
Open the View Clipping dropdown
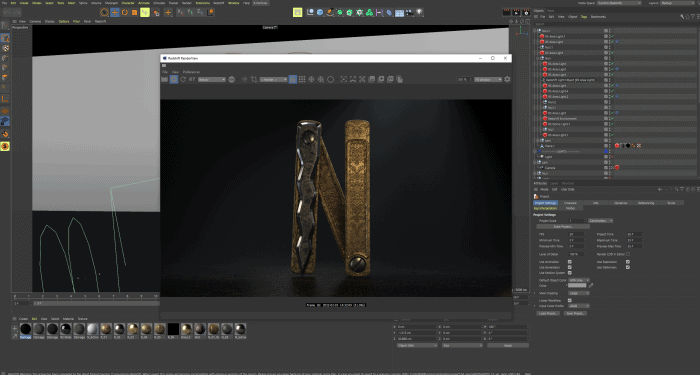click(579, 293)
